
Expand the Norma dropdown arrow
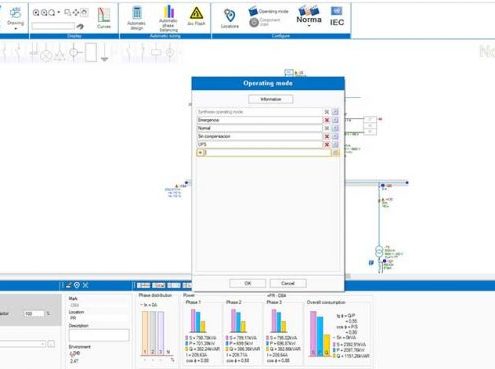309,26
